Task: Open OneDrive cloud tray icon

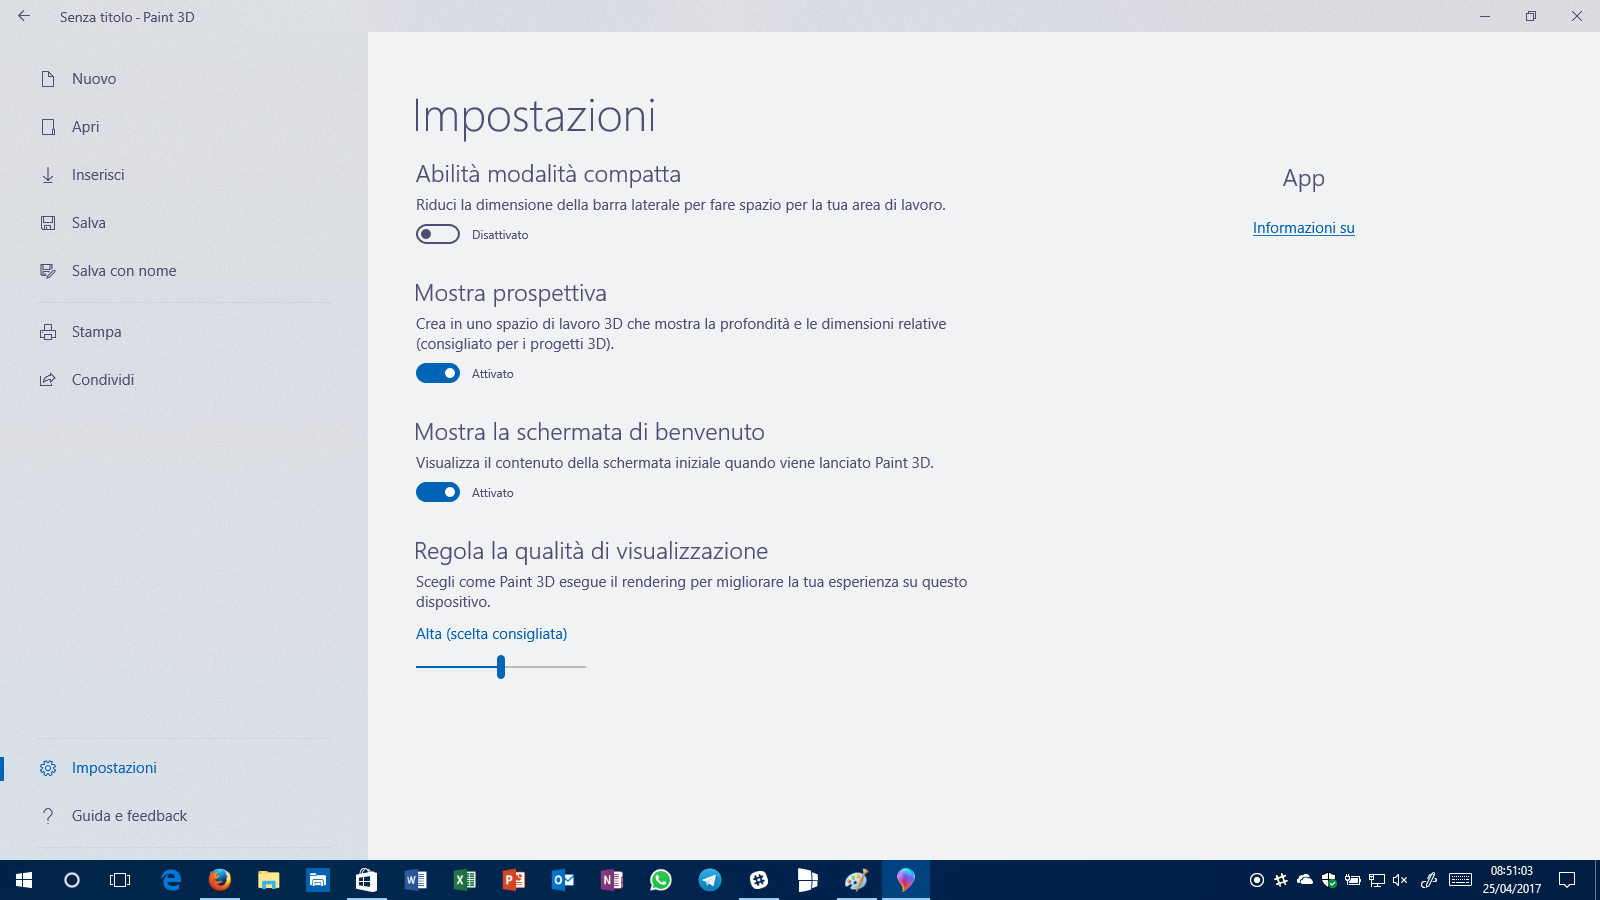Action: click(1305, 880)
